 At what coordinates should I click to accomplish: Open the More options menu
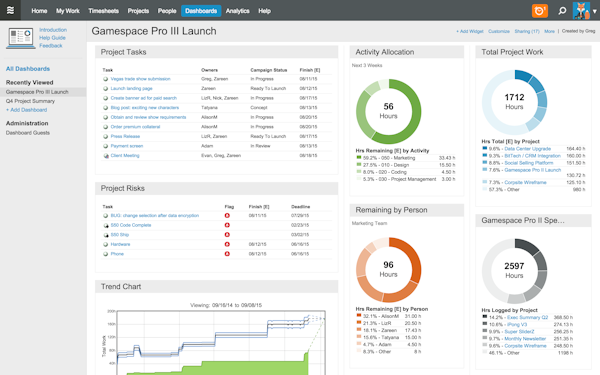click(549, 31)
